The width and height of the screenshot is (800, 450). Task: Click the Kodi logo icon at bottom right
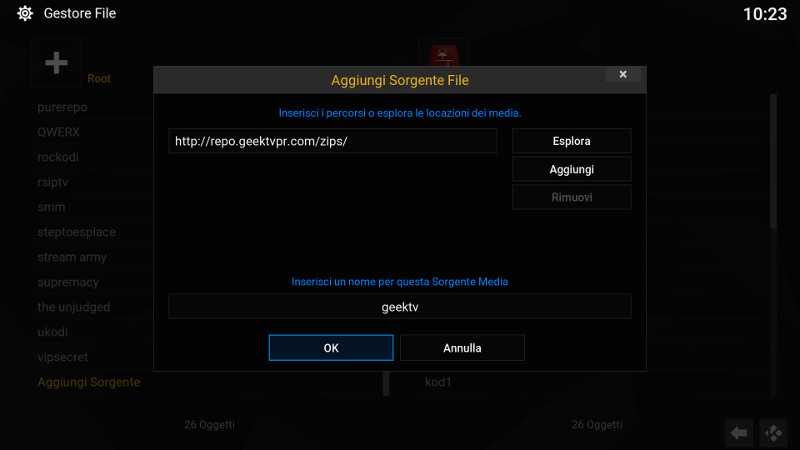(x=773, y=433)
